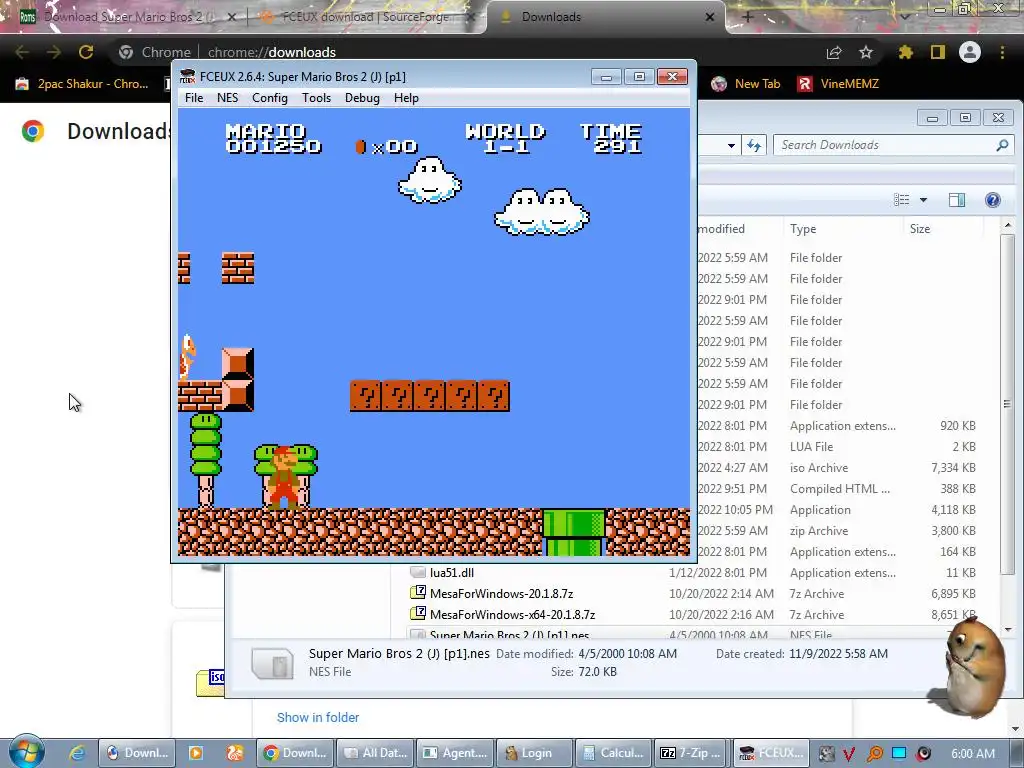Click the 4,118 KB size cell
This screenshot has width=1024, height=768.
[953, 509]
